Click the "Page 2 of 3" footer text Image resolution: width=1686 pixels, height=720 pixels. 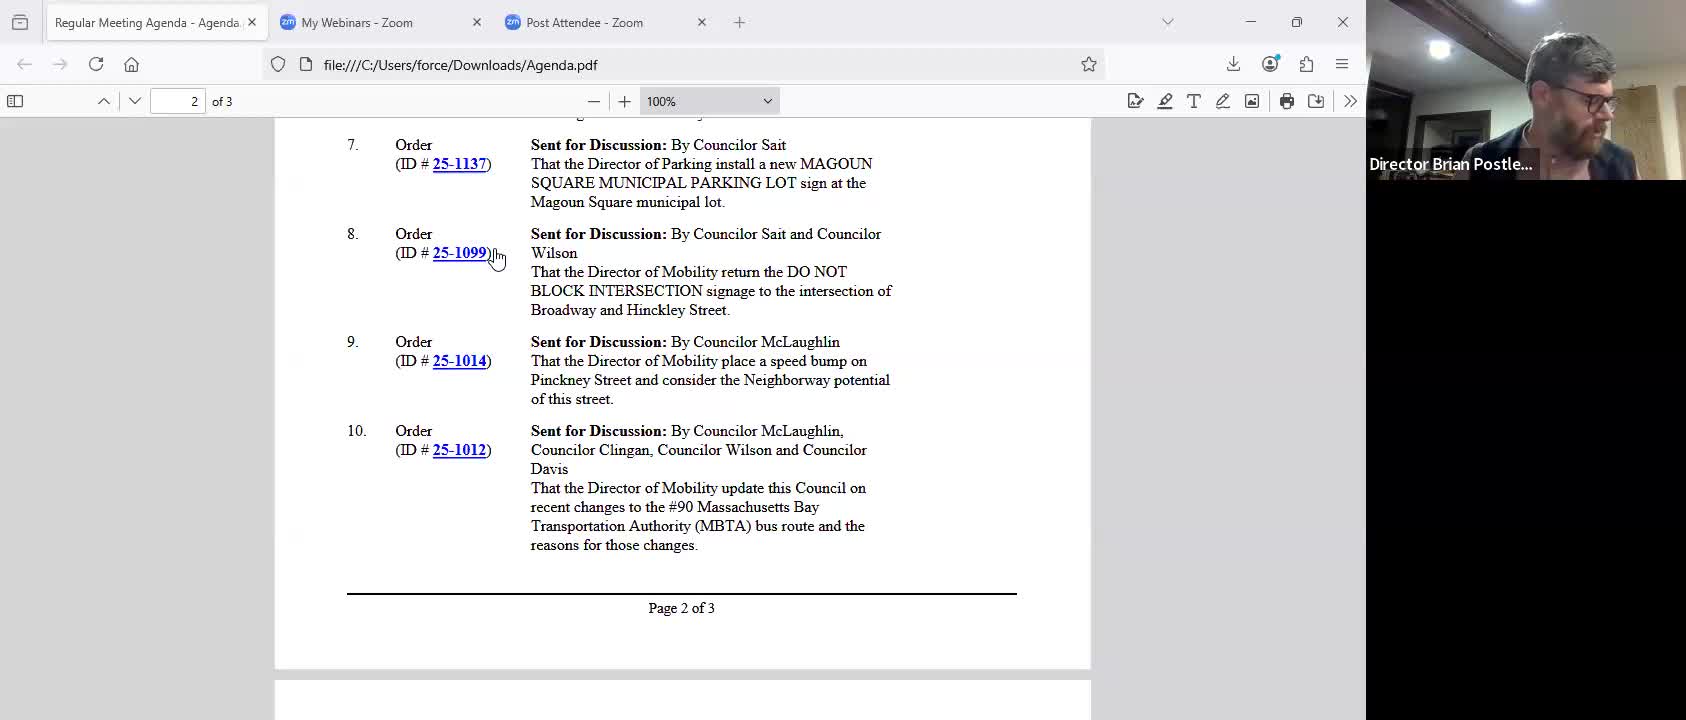coord(681,608)
